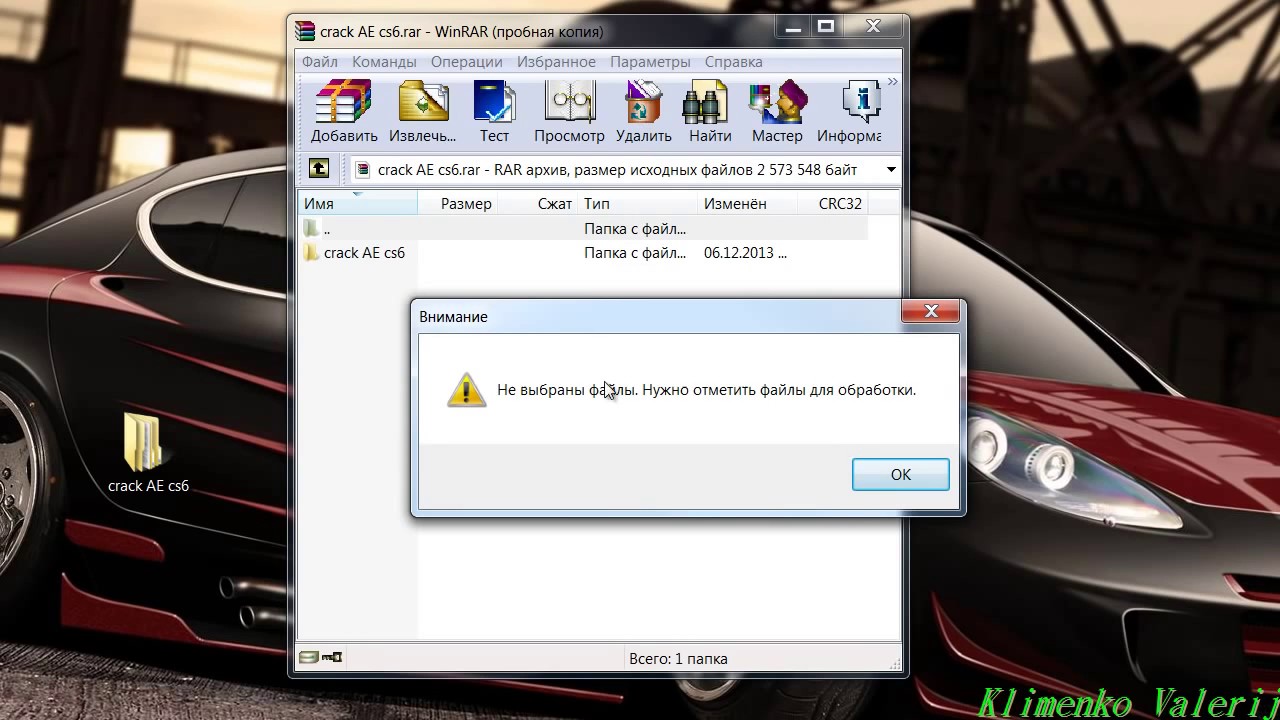Select crack AE cs6 desktop folder icon
This screenshot has height=720, width=1280.
point(148,453)
